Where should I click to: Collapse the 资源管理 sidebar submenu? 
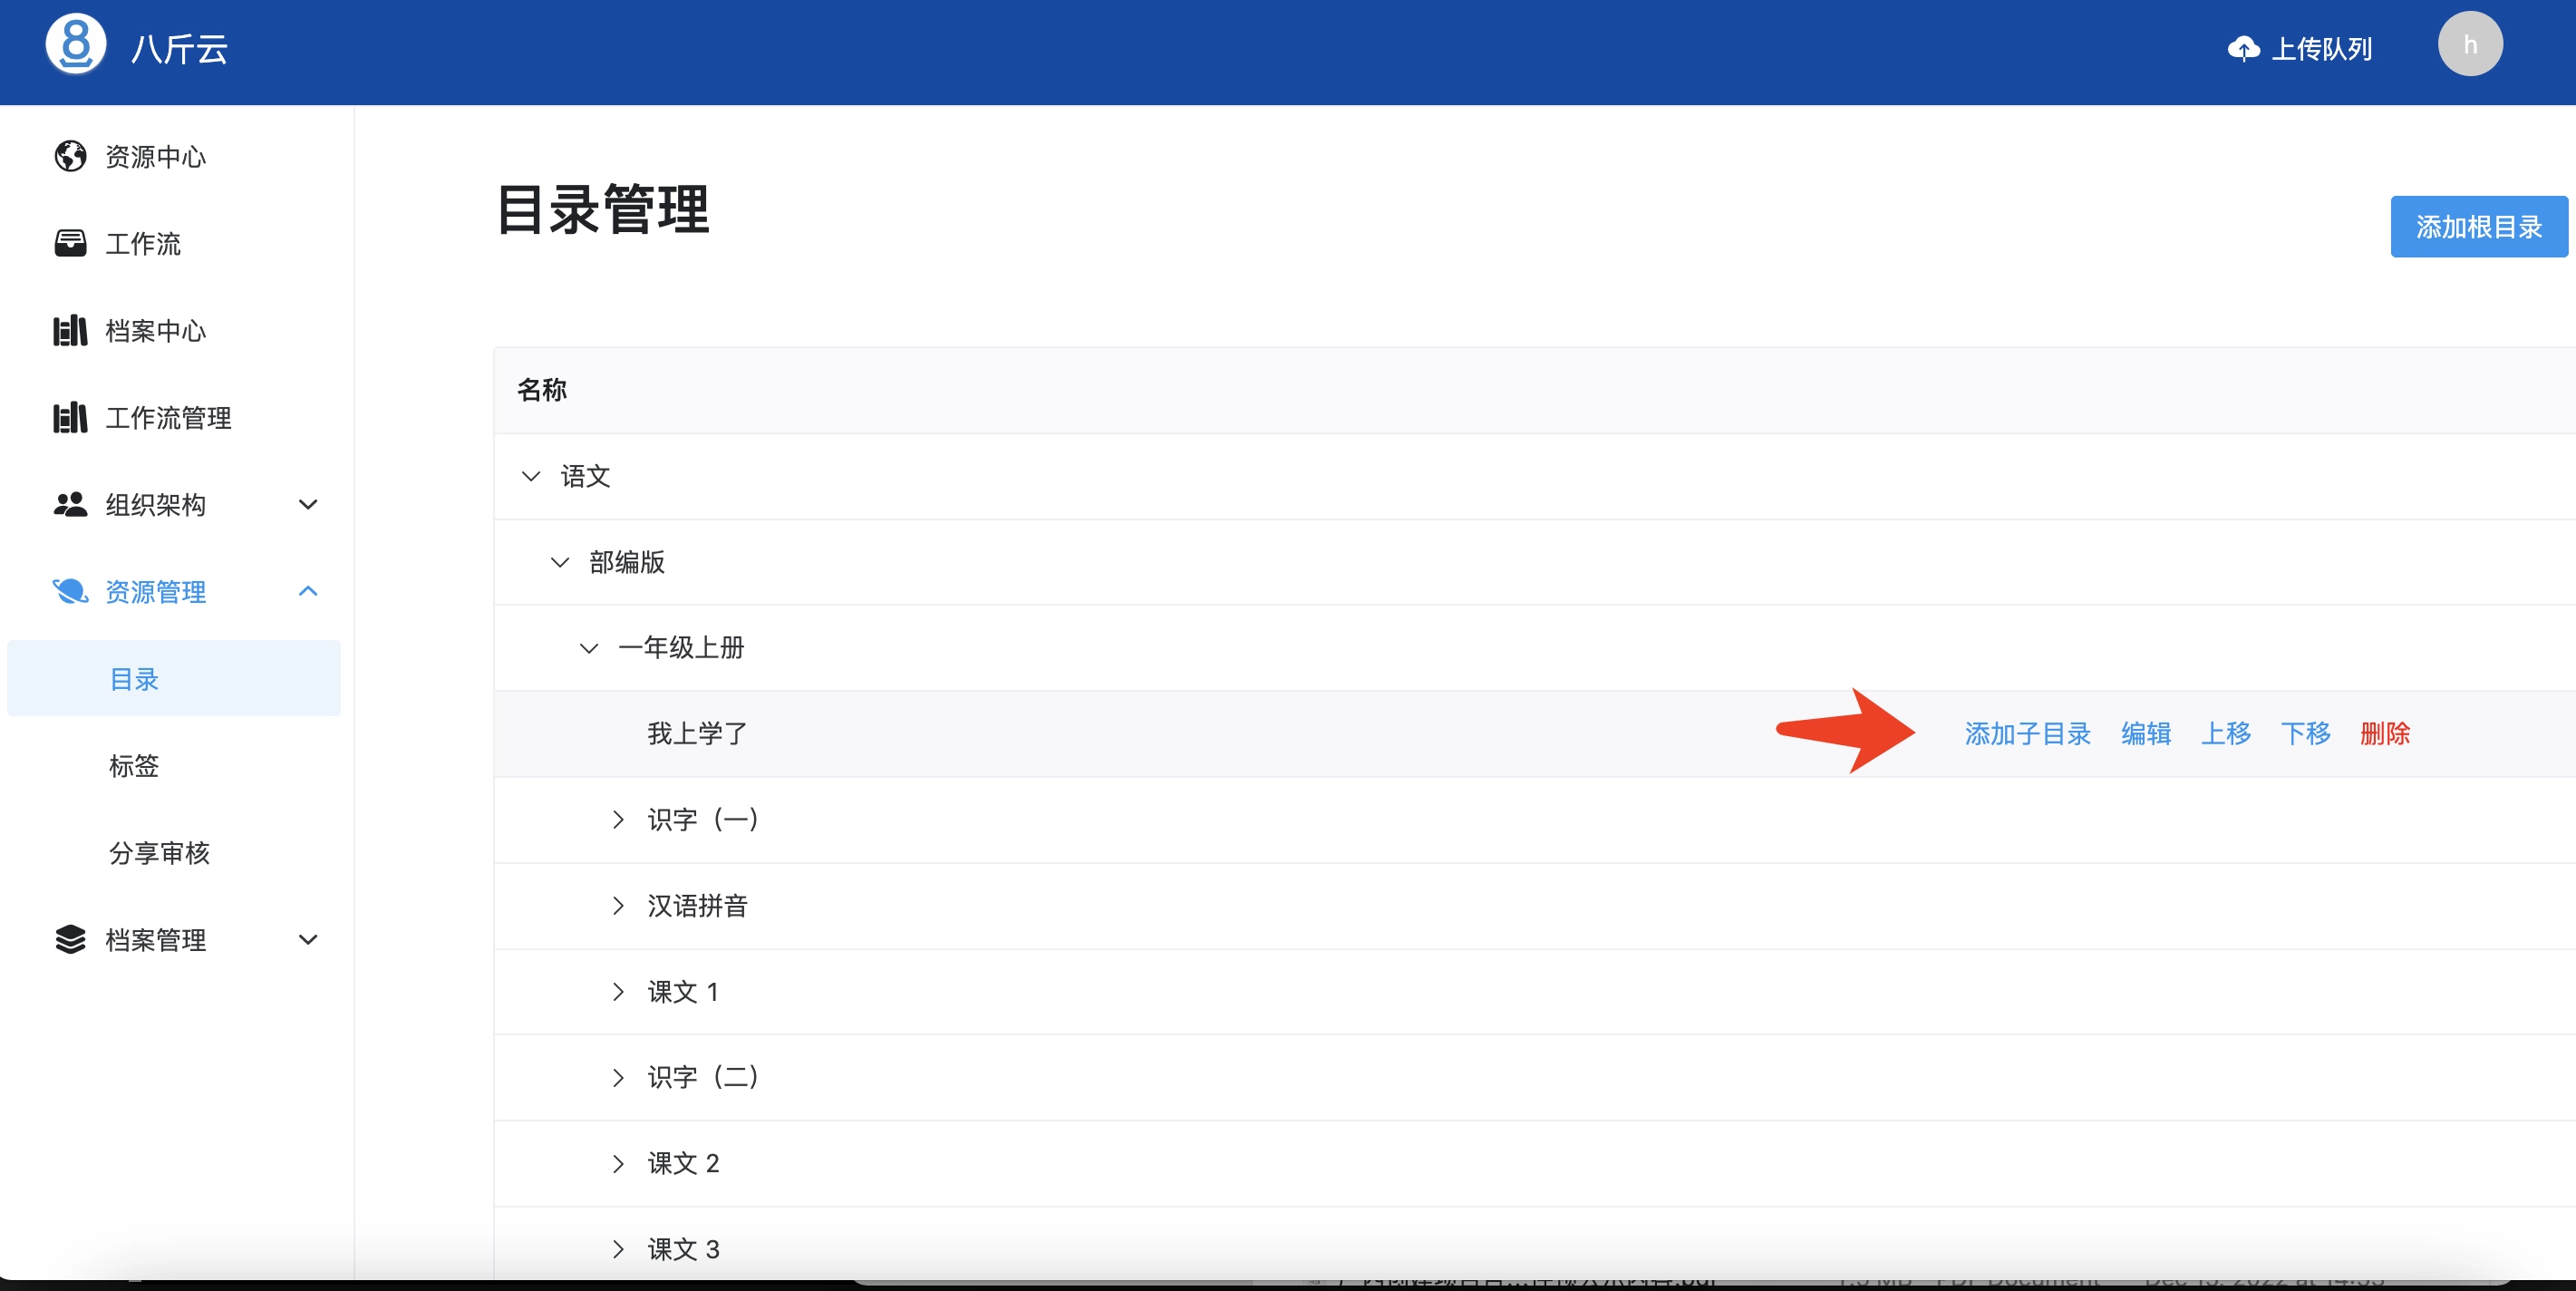pyautogui.click(x=308, y=591)
